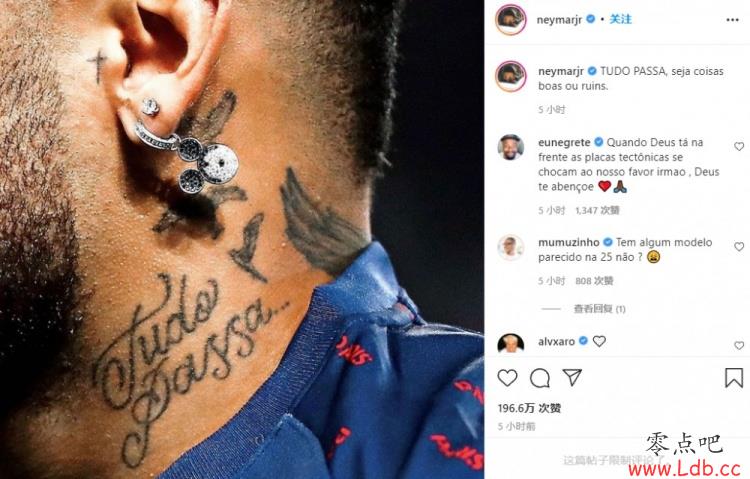The height and width of the screenshot is (479, 750).
Task: Open the three-dot more options menu
Action: tap(732, 20)
